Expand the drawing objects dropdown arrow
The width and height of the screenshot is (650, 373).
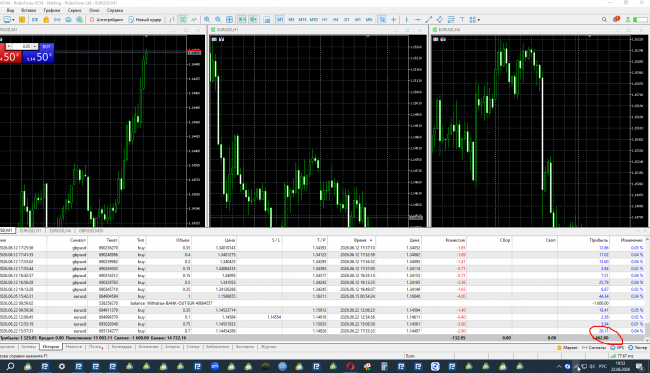click(479, 19)
